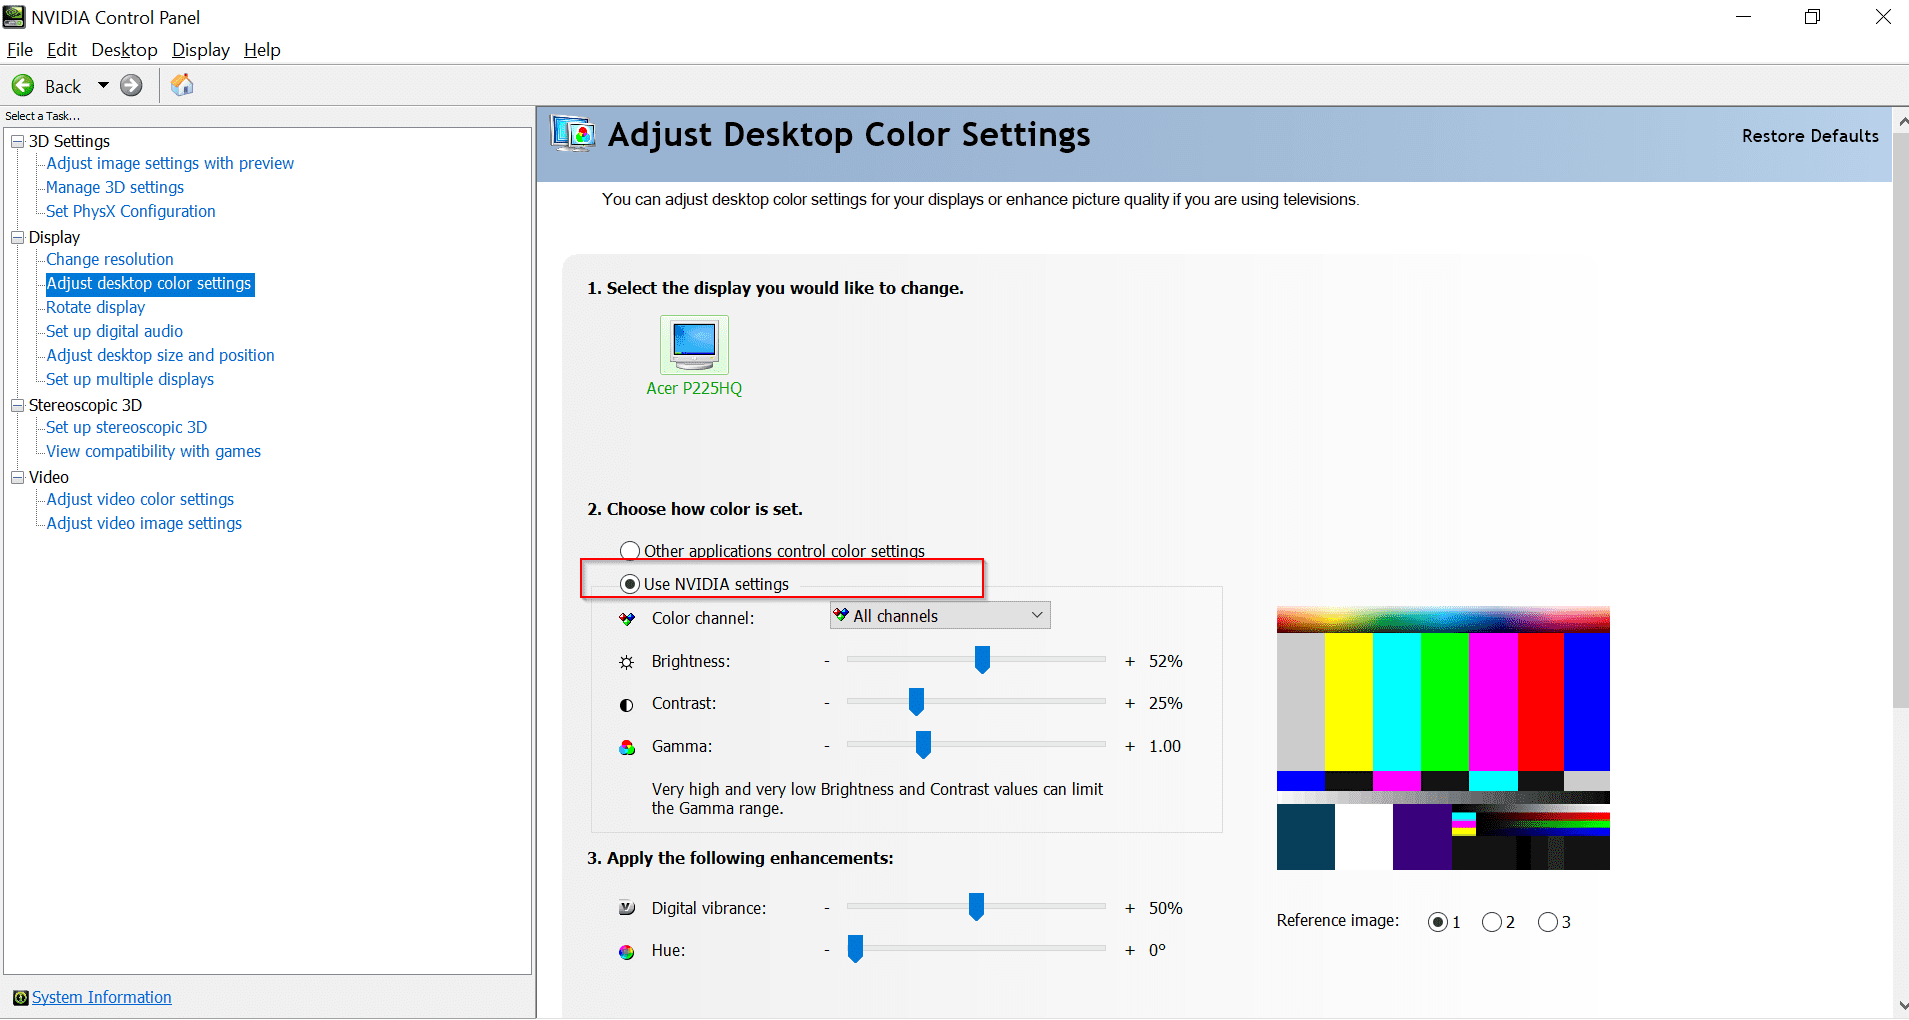The height and width of the screenshot is (1020, 1909).
Task: Open the Edit menu
Action: [62, 50]
